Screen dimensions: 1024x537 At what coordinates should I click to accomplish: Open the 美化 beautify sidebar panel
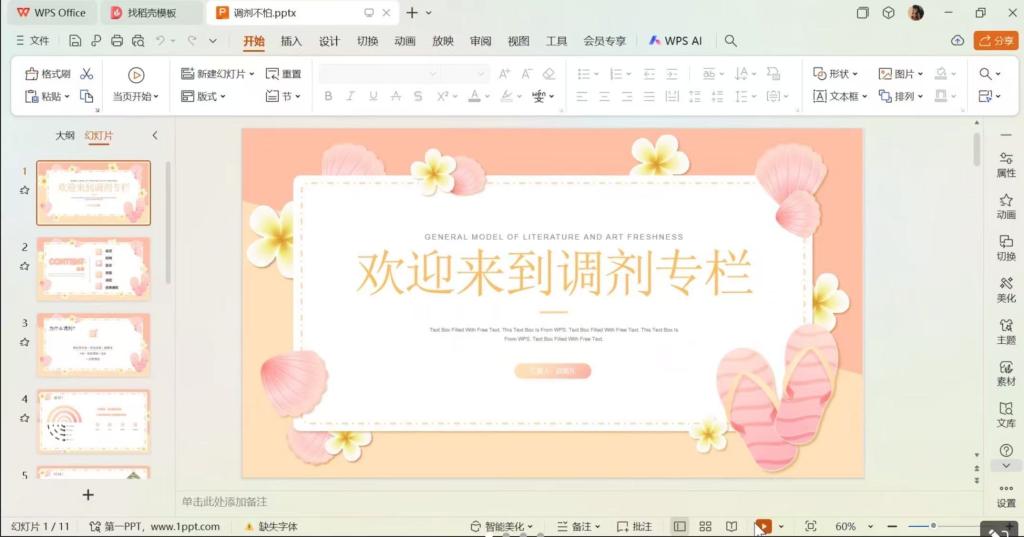tap(1005, 290)
